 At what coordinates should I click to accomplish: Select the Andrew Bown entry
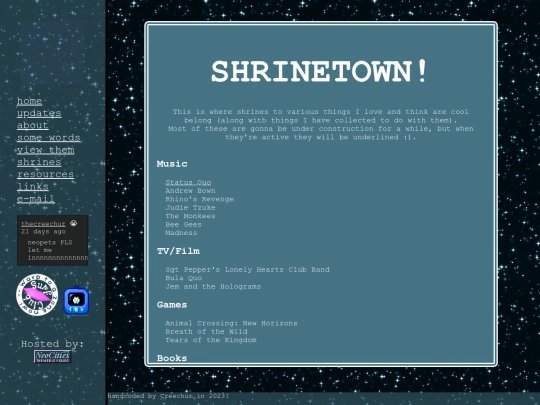(x=190, y=190)
